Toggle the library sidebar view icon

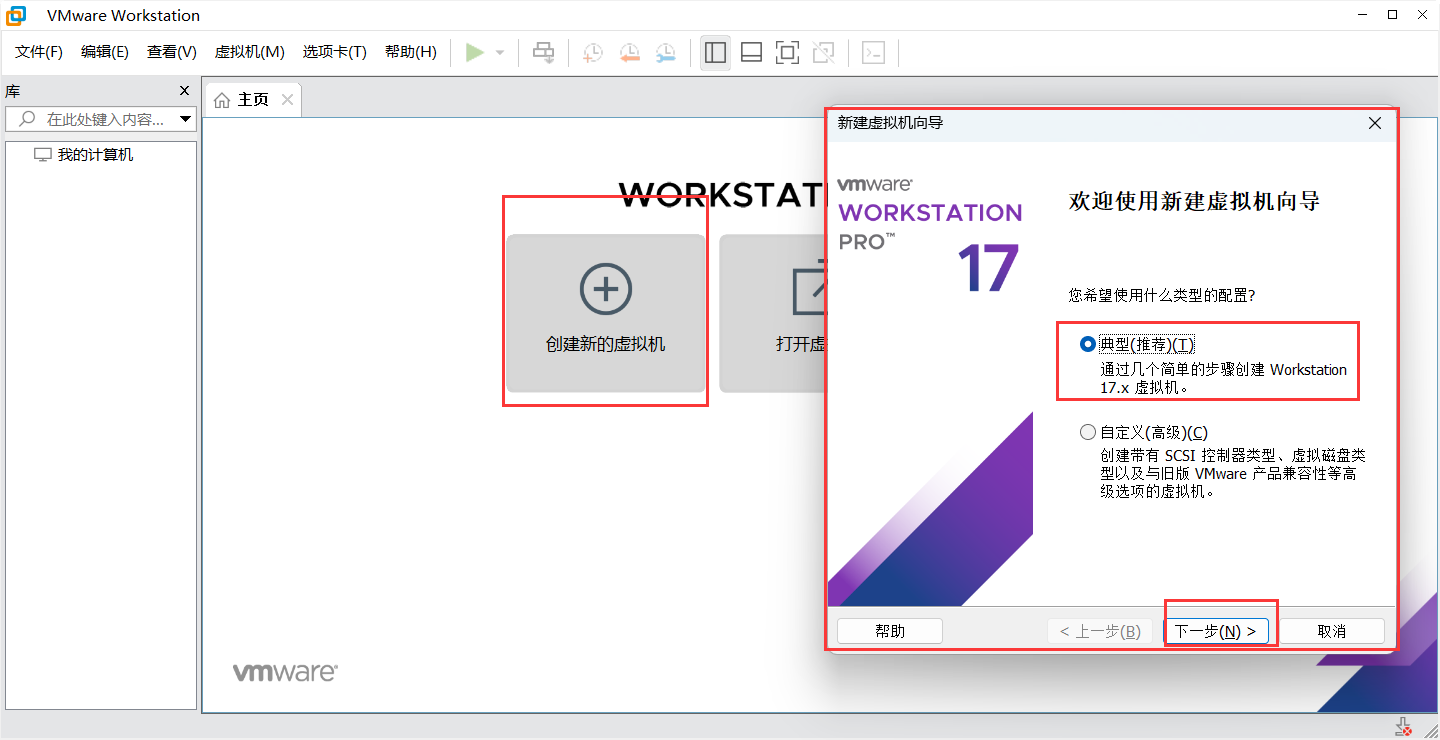pyautogui.click(x=715, y=52)
